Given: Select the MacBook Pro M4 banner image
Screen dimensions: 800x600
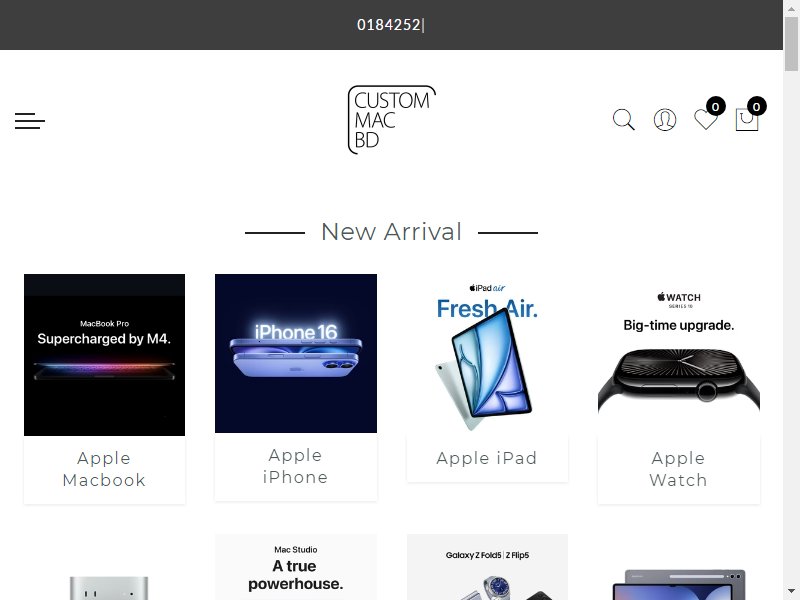Looking at the screenshot, I should [105, 355].
